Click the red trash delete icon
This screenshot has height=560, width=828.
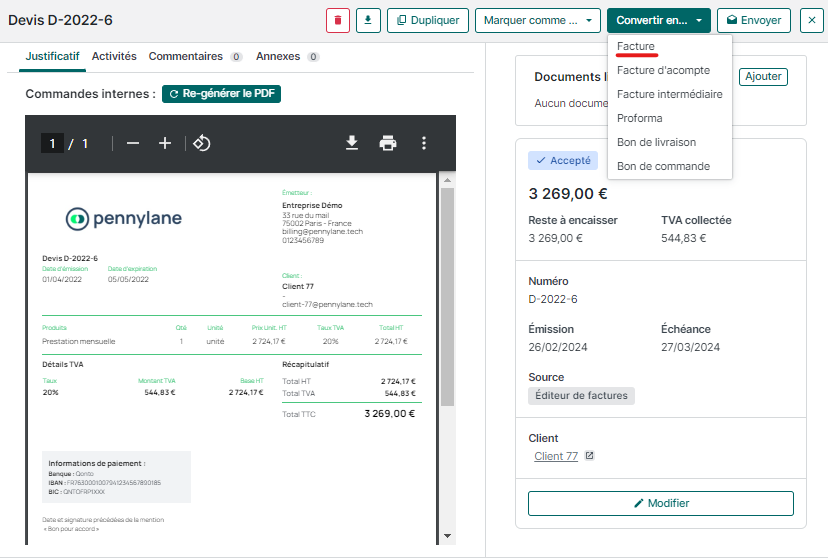(338, 20)
